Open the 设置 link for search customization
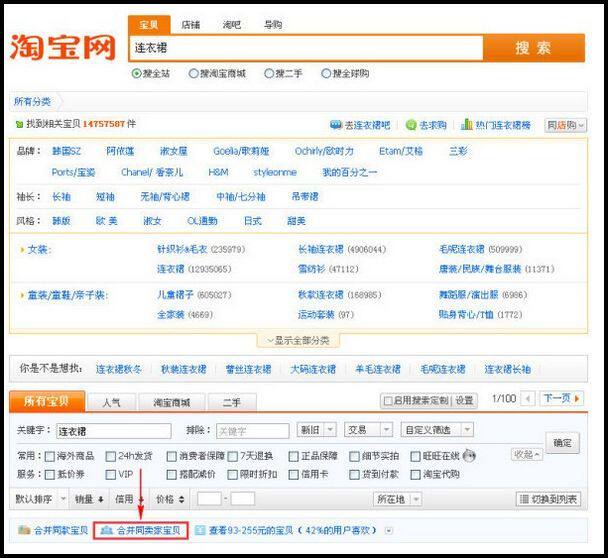Screen dimensions: 608x558 click(x=464, y=400)
